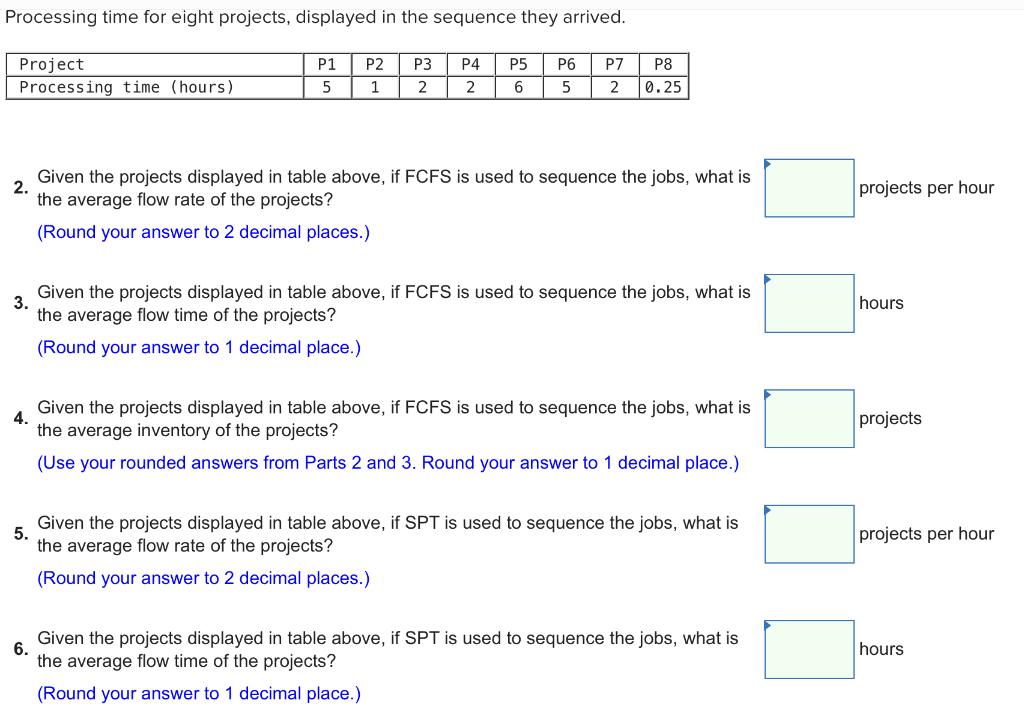Click the corner marker on question 5's answer box
Image resolution: width=1024 pixels, height=718 pixels.
[x=768, y=511]
